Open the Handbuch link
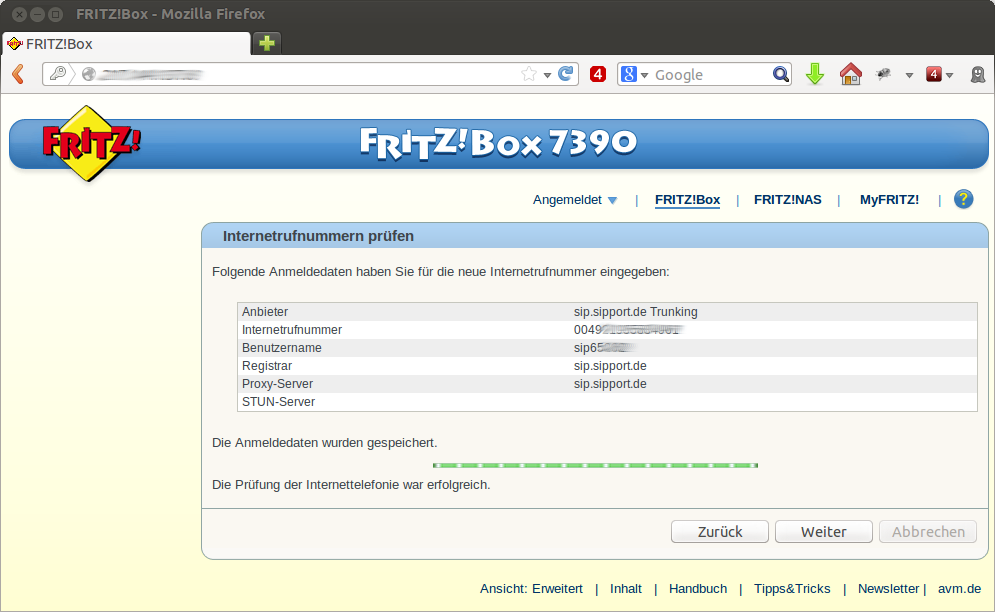 (x=698, y=589)
